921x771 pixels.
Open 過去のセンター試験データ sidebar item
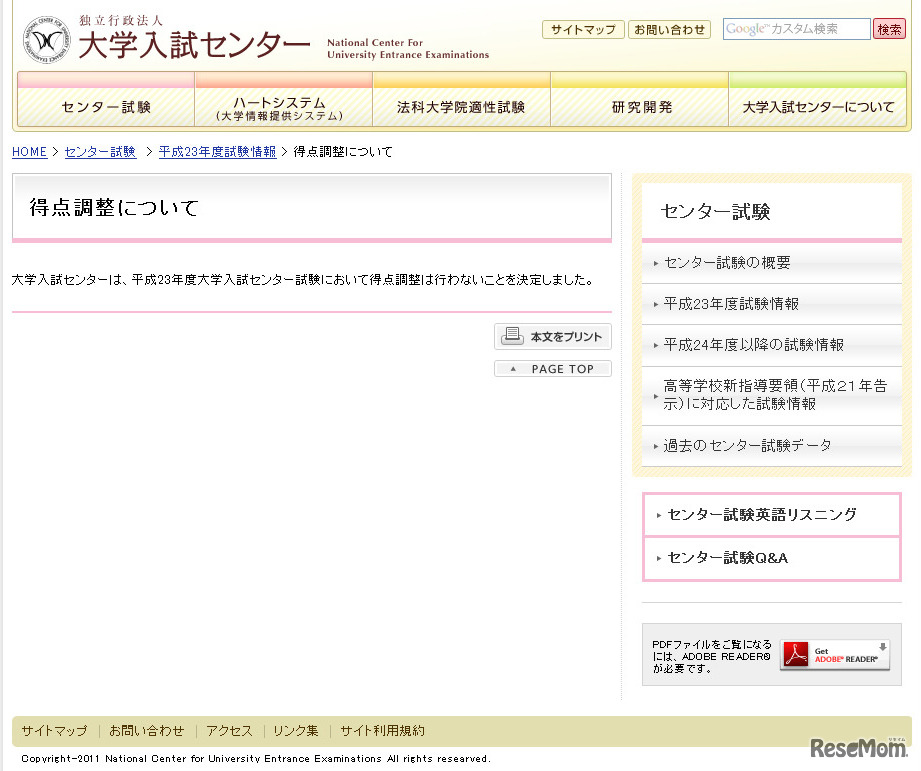coord(747,445)
